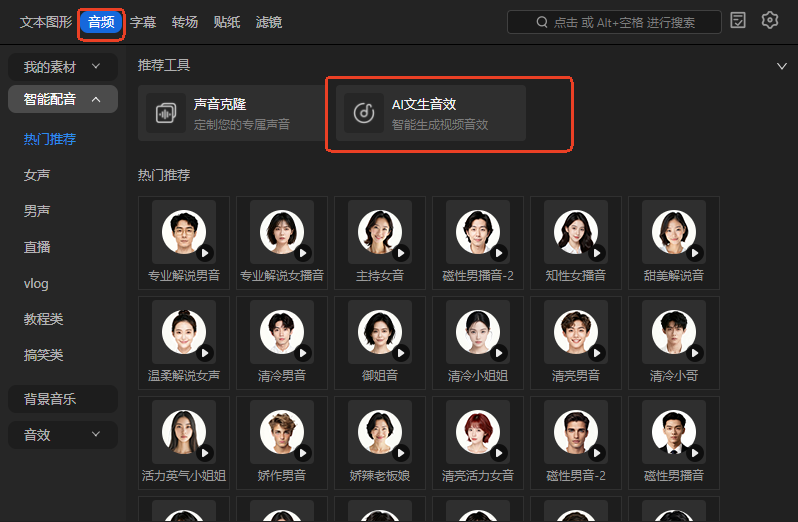Image resolution: width=798 pixels, height=522 pixels.
Task: Click the 知性女播音 label
Action: pyautogui.click(x=576, y=276)
